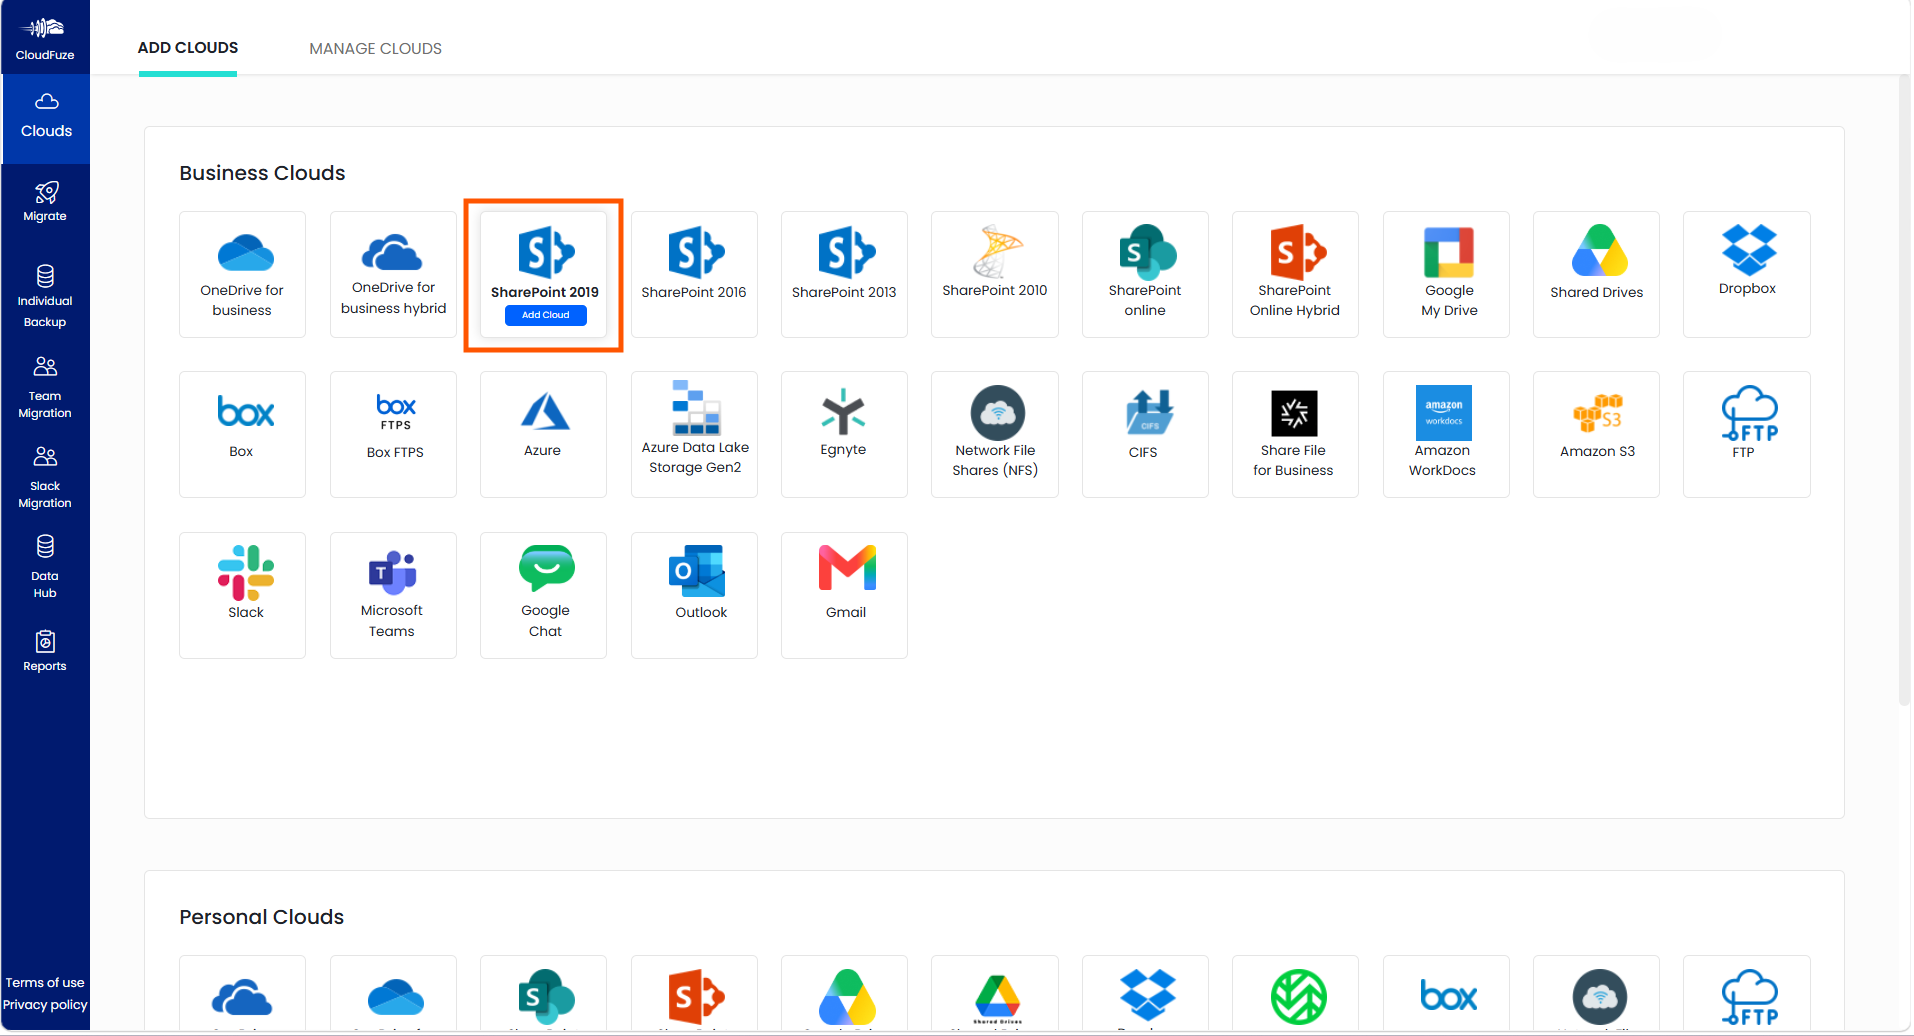Click the page vertical scrollbar
The width and height of the screenshot is (1914, 1036).
pyautogui.click(x=1904, y=390)
